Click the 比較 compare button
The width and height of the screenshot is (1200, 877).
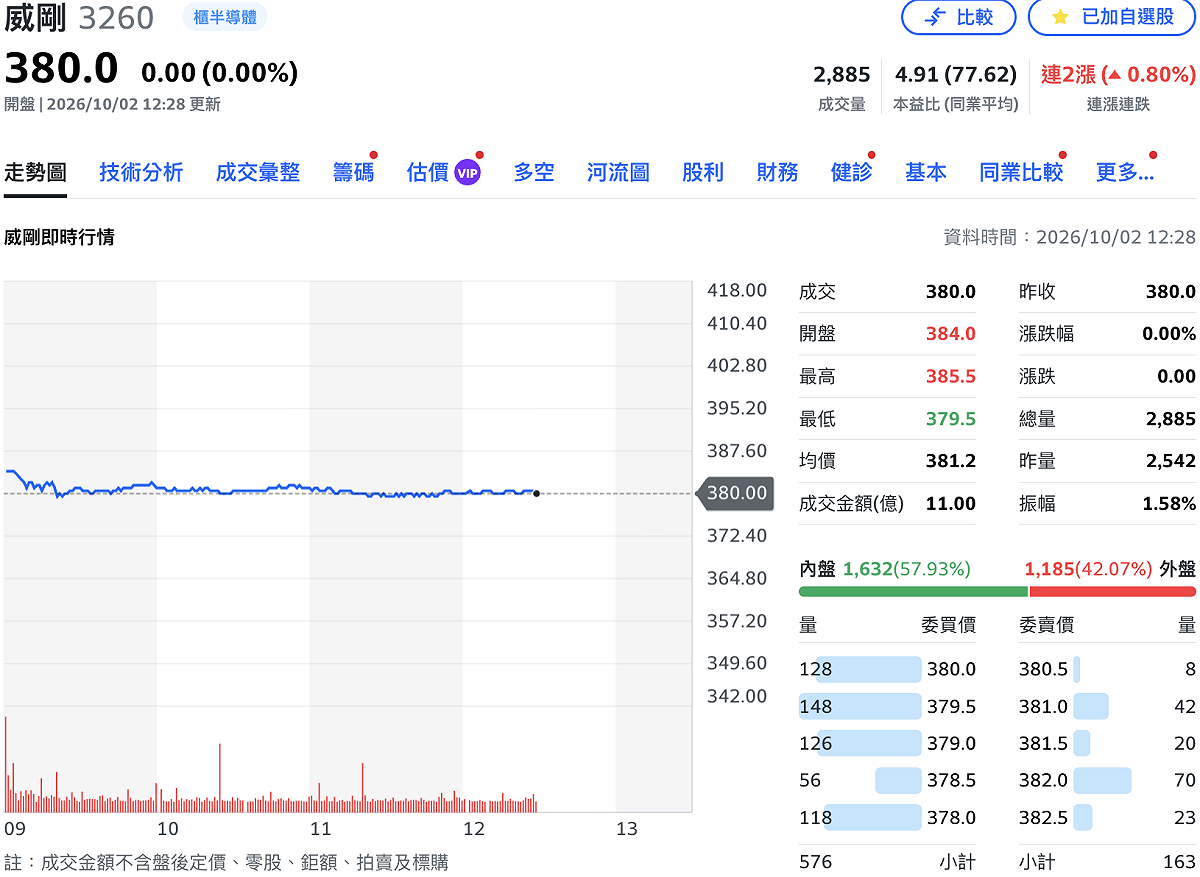958,17
